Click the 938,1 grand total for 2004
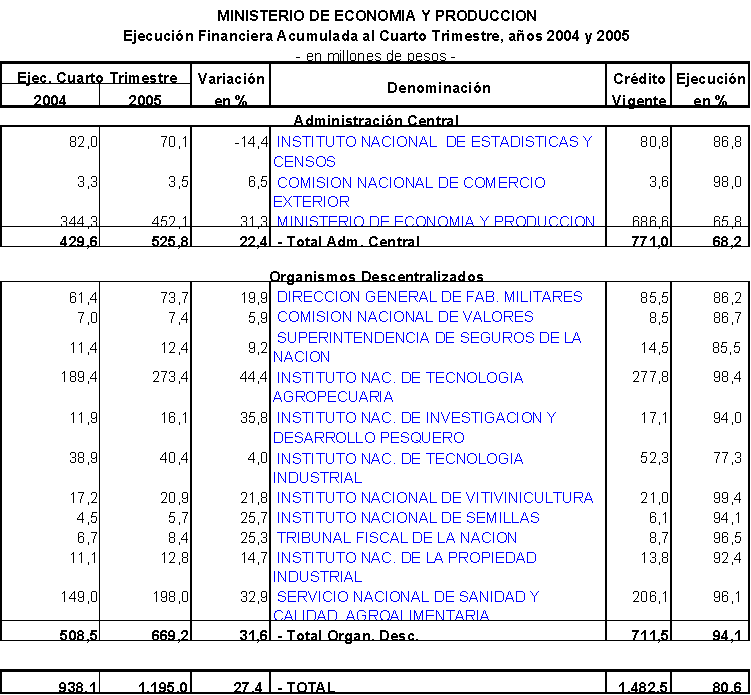The image size is (751, 695). 78,687
